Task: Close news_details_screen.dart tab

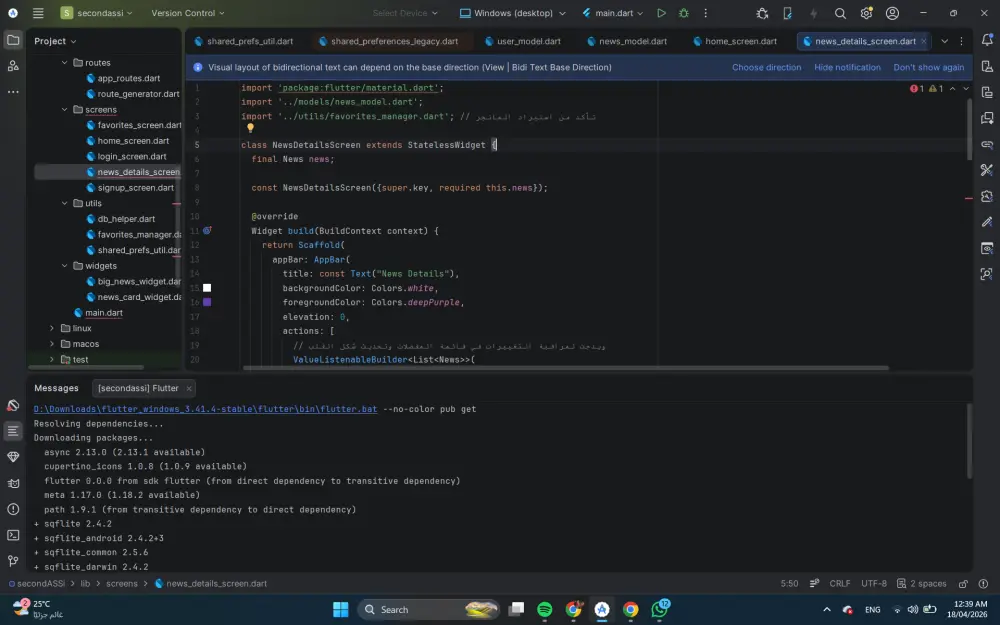Action: coord(923,41)
